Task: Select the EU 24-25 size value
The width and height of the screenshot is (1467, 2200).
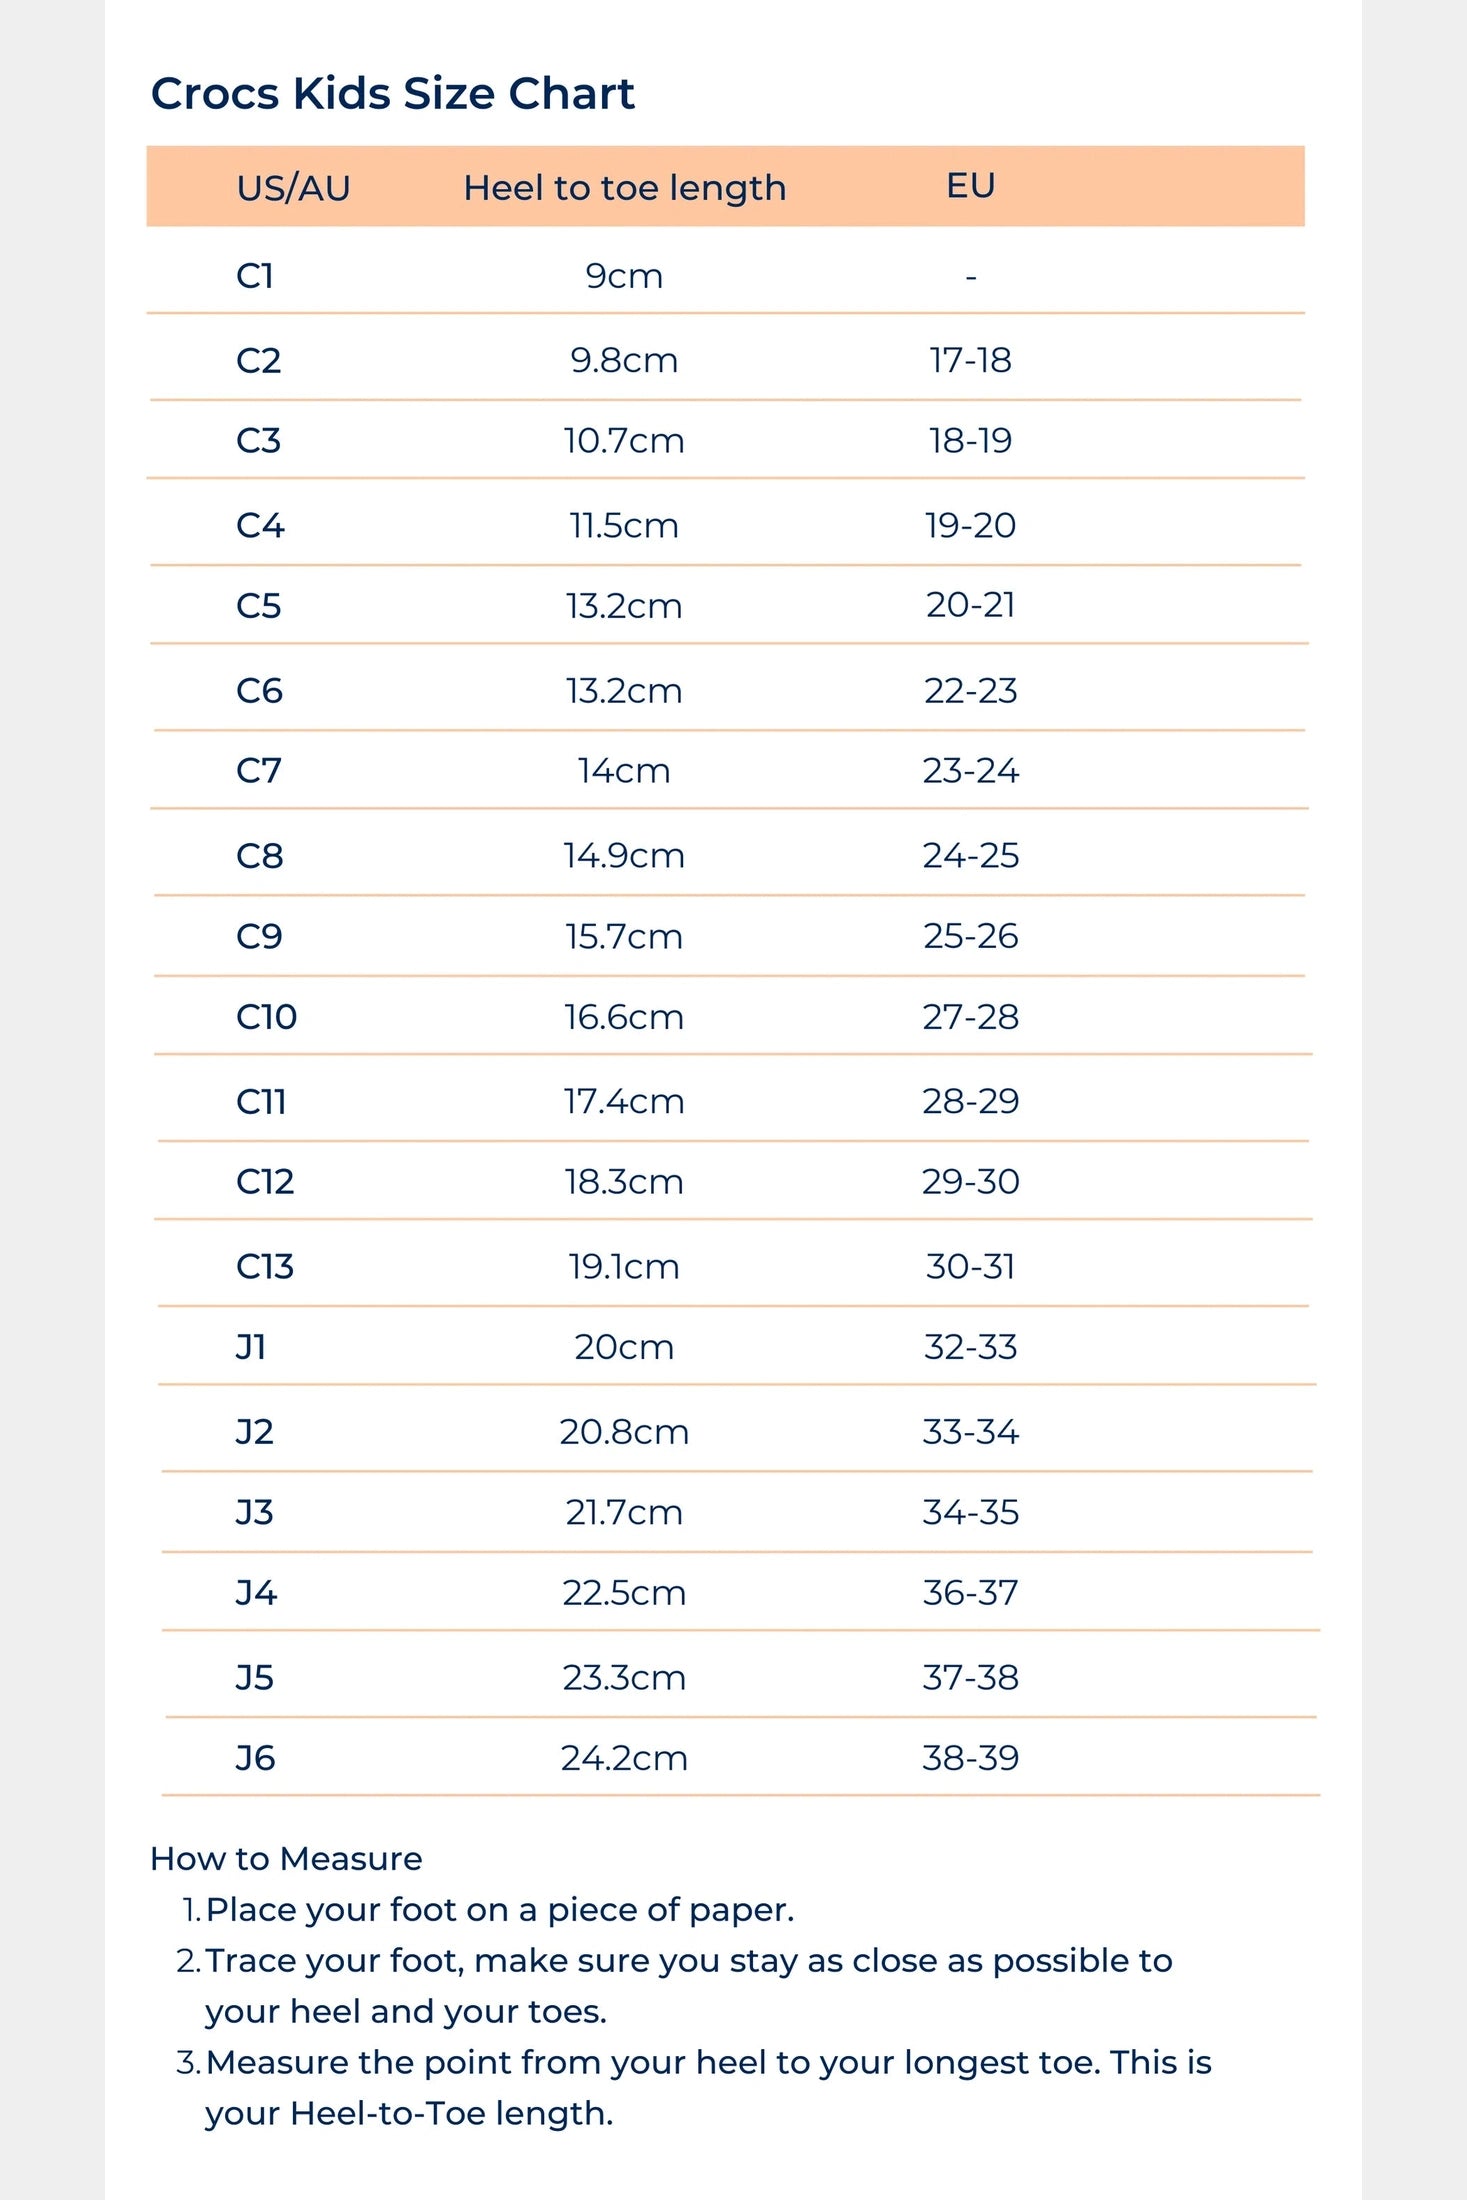Action: click(970, 856)
